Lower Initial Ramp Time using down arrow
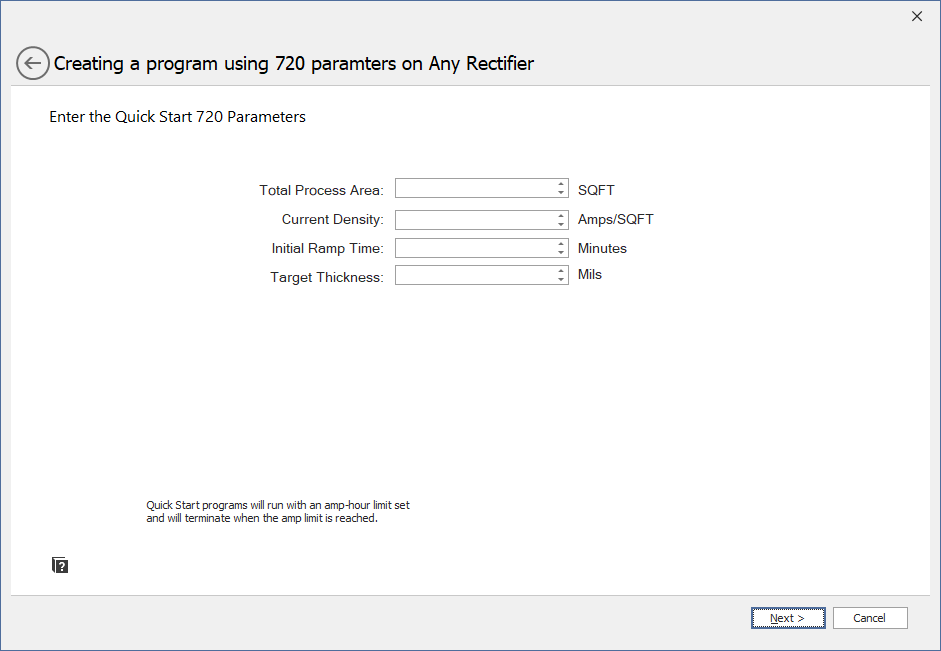Image resolution: width=941 pixels, height=651 pixels. [x=561, y=252]
